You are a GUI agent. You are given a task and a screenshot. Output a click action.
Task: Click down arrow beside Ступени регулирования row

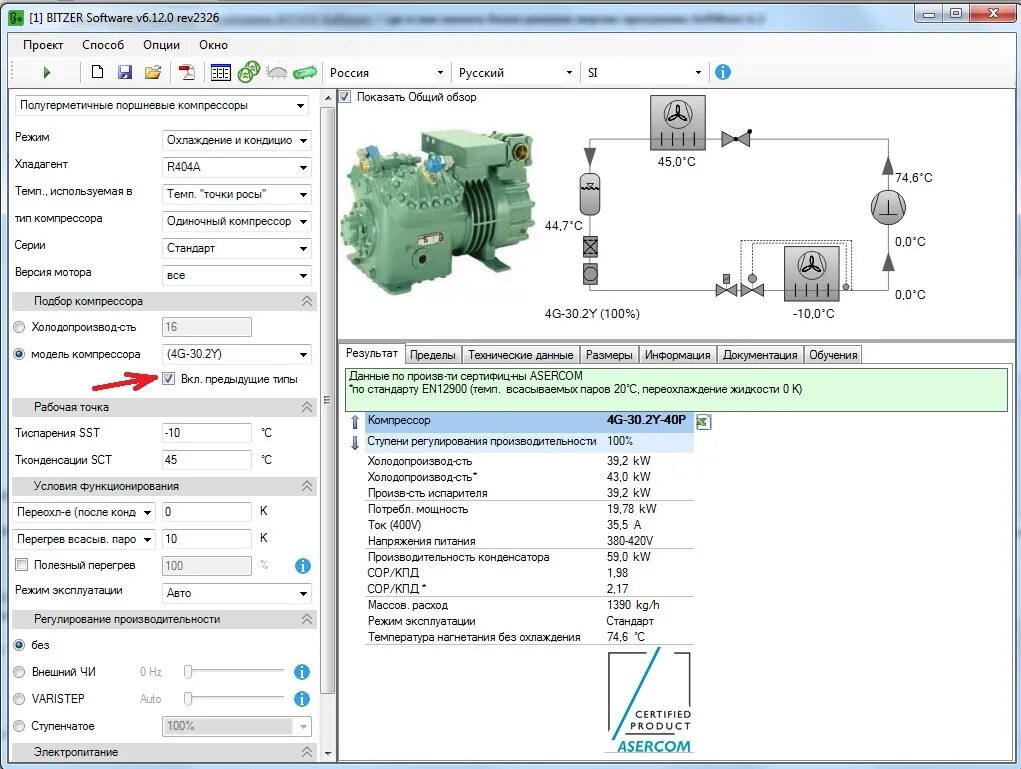pos(354,443)
